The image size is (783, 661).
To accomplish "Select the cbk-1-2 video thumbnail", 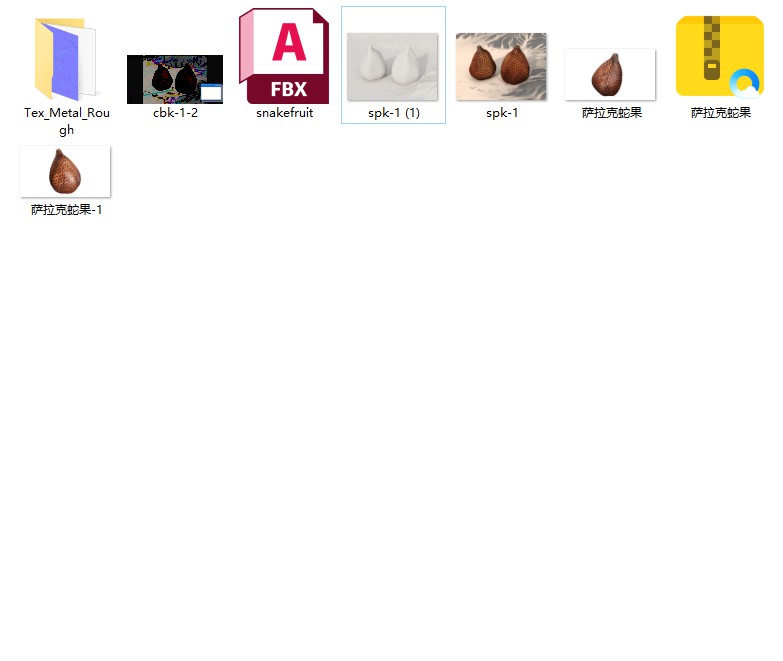I will (x=175, y=79).
